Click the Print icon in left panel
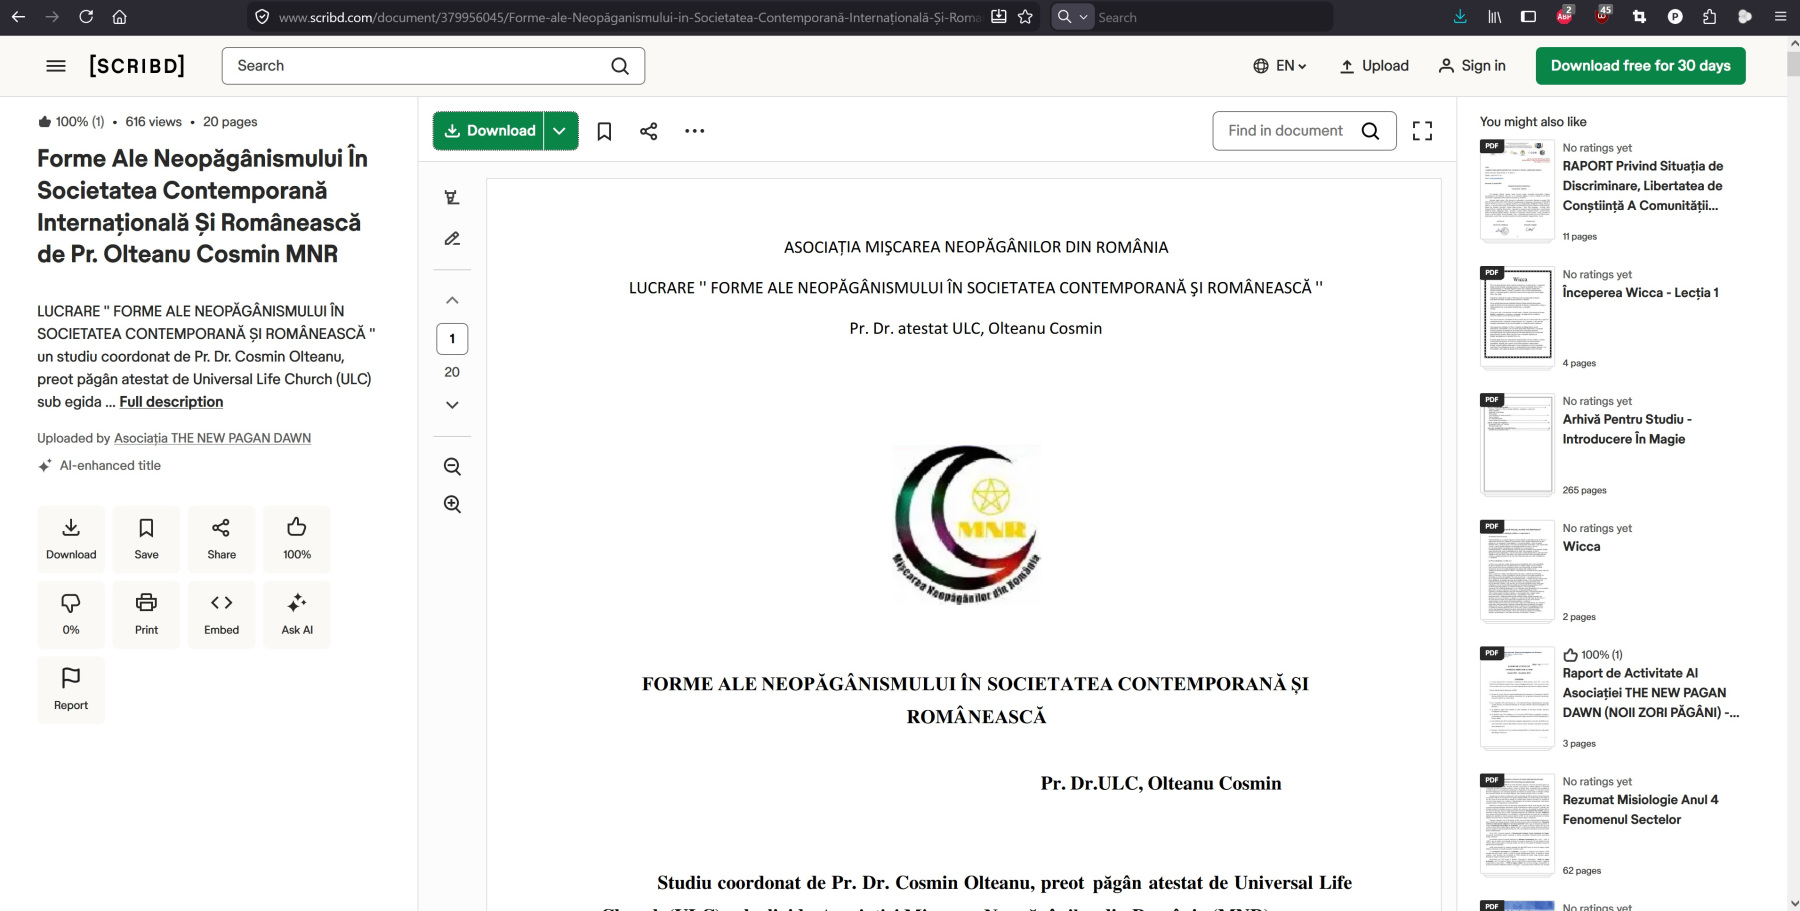This screenshot has width=1800, height=911. 146,613
